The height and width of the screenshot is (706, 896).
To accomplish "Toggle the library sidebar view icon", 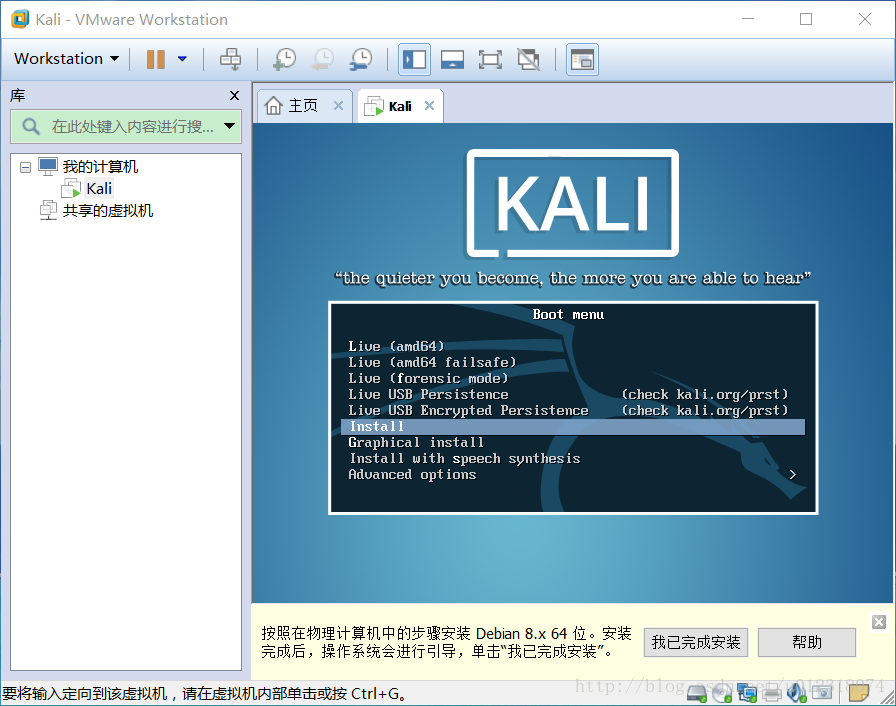I will pos(414,59).
